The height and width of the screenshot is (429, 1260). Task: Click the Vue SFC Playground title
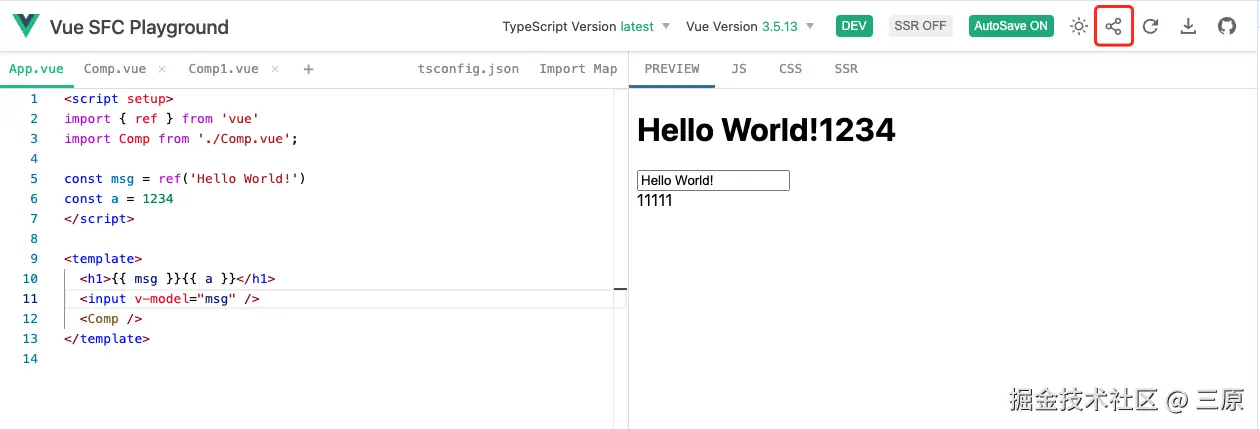pyautogui.click(x=139, y=27)
